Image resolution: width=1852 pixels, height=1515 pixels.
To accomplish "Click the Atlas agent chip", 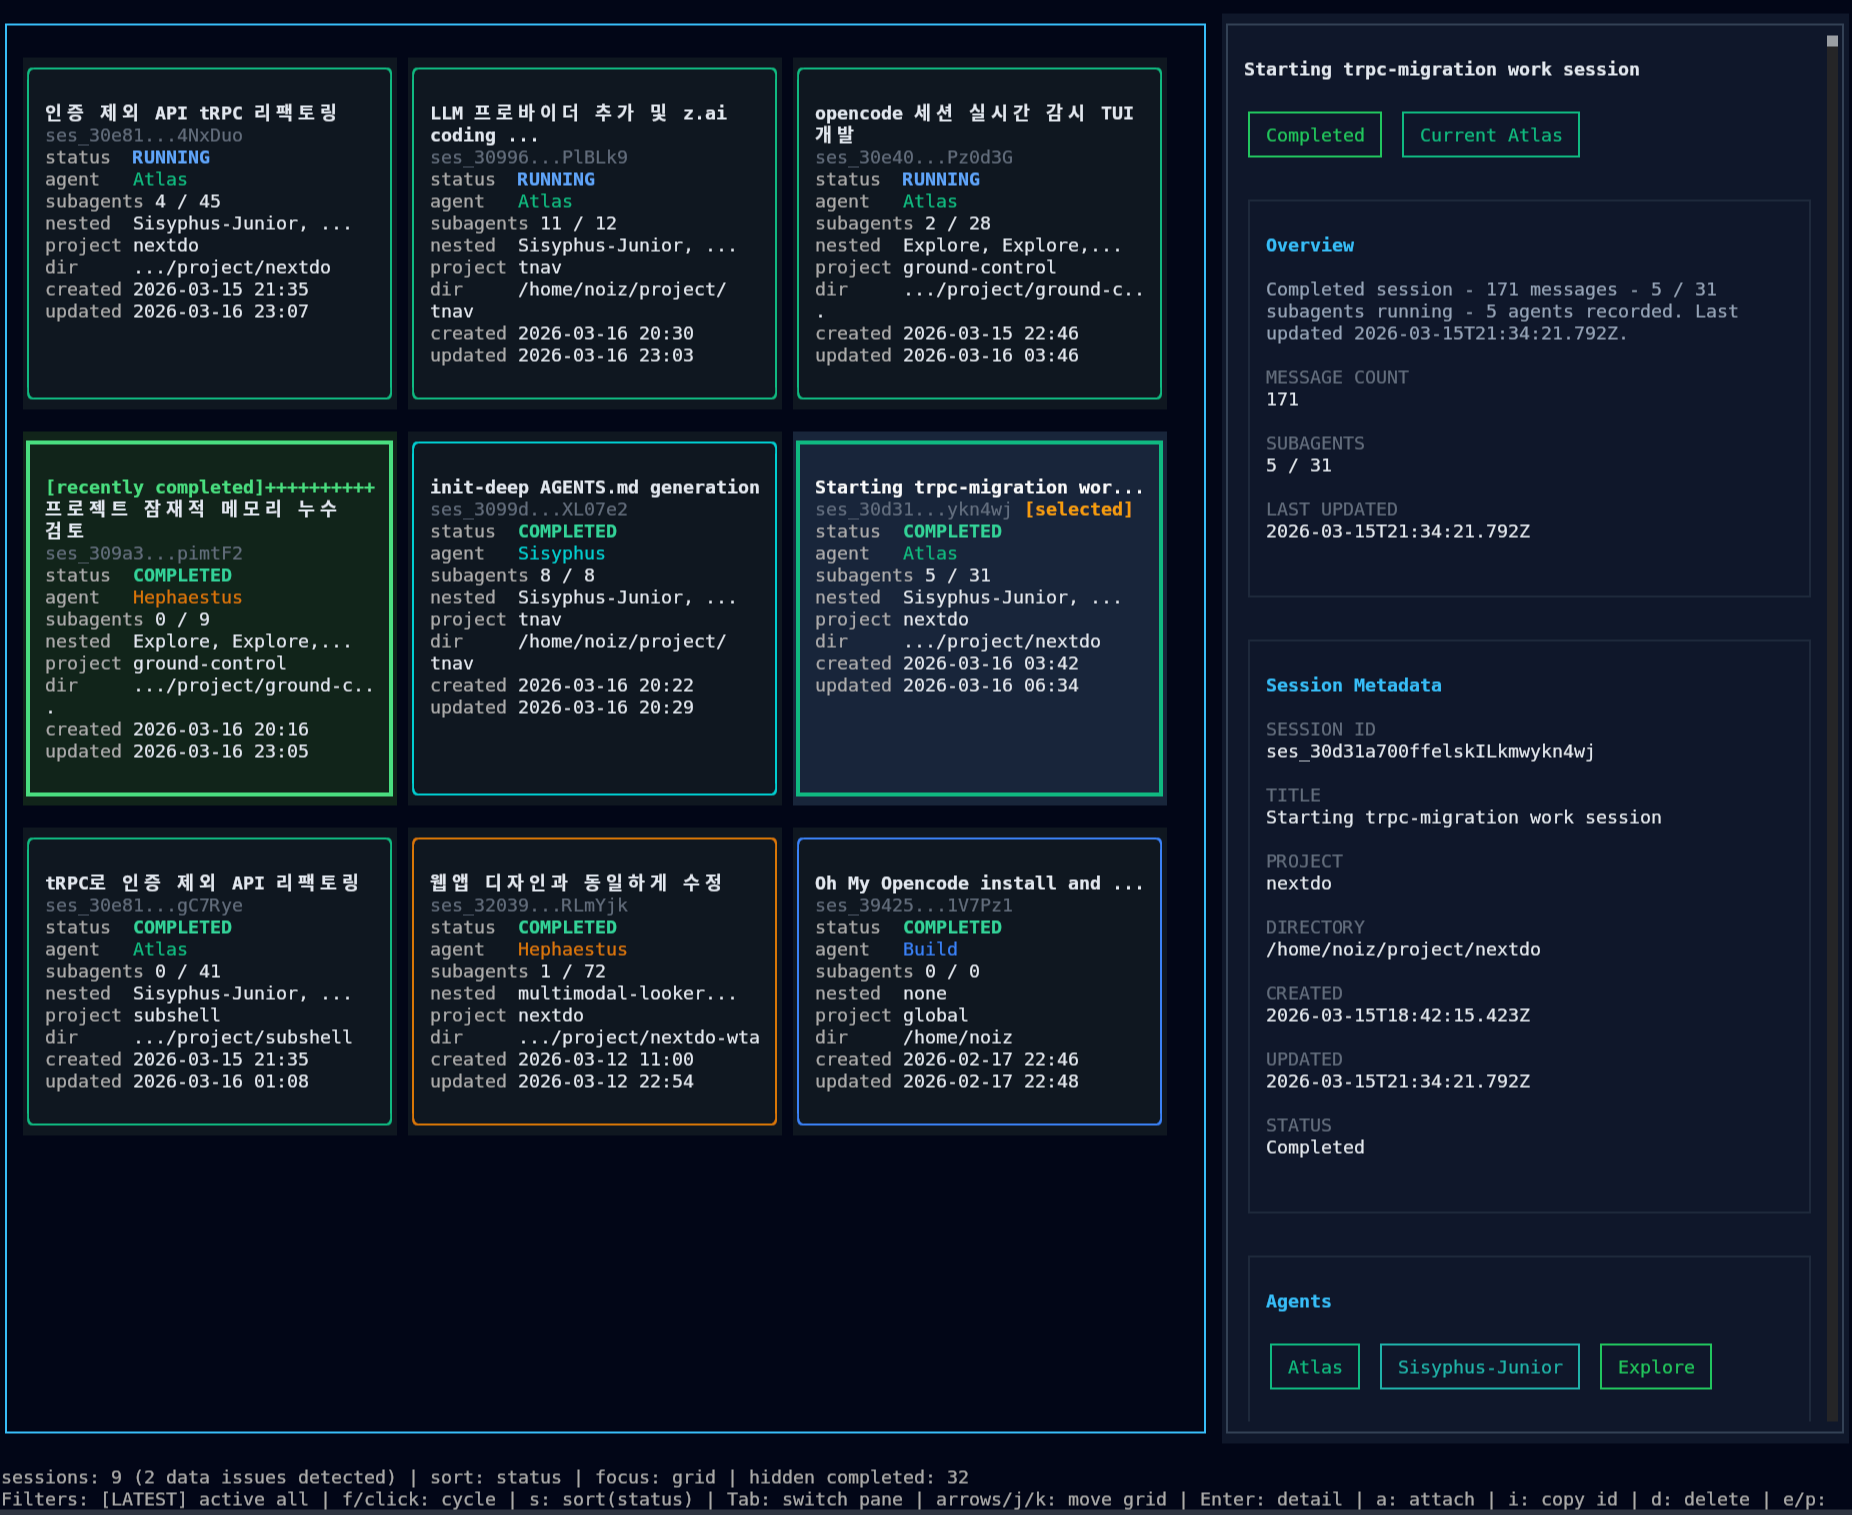I will [1315, 1367].
